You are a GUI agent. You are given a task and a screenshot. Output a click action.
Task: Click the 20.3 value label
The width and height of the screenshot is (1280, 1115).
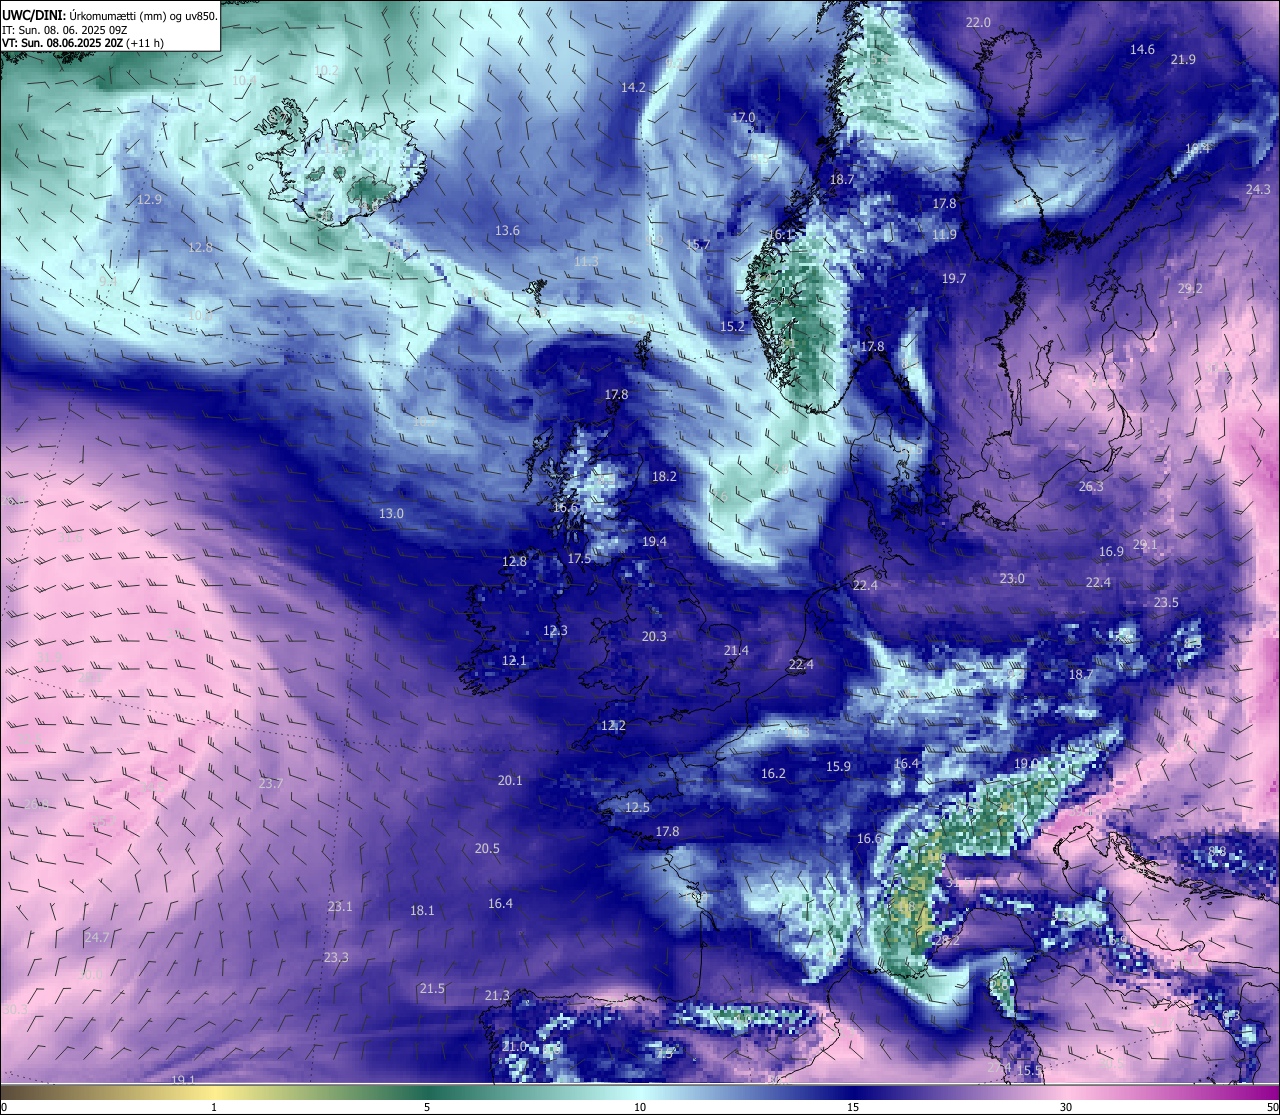654,636
